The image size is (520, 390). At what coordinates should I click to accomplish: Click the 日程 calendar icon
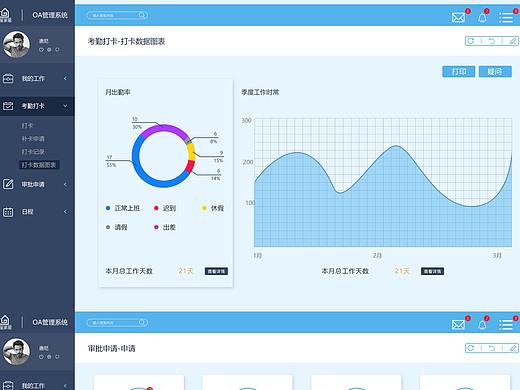click(x=8, y=212)
